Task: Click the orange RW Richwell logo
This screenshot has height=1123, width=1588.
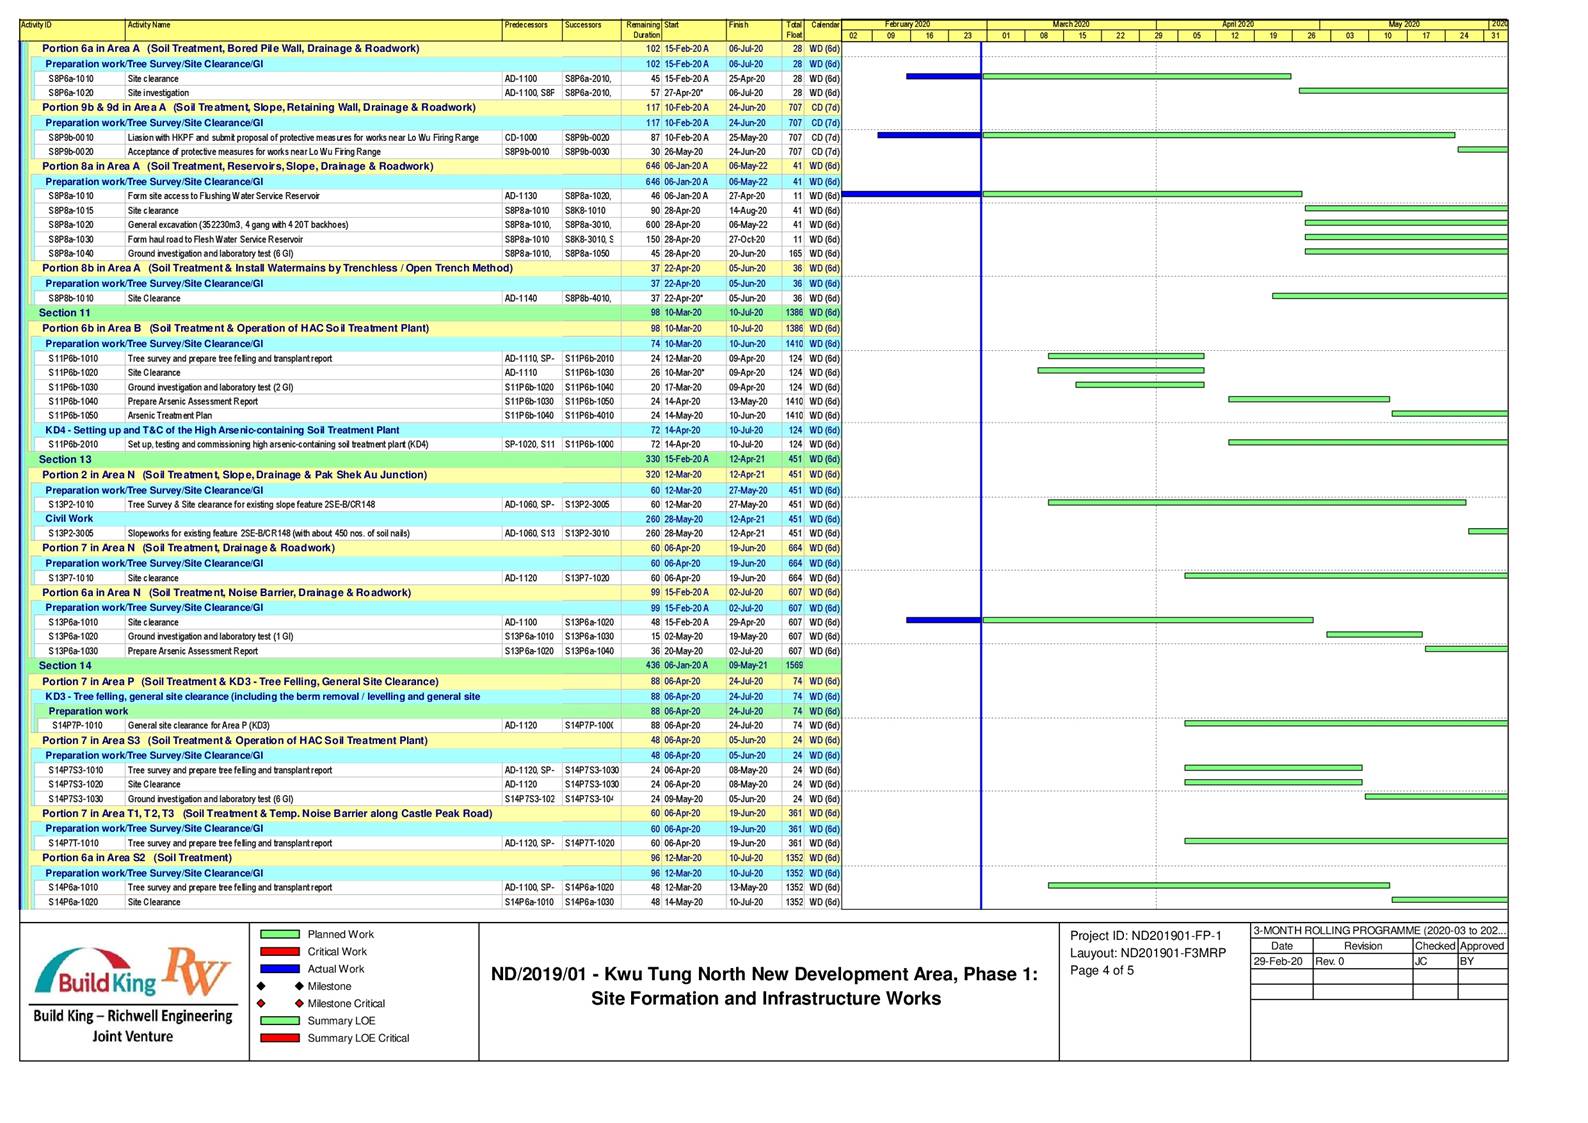Action: click(197, 972)
